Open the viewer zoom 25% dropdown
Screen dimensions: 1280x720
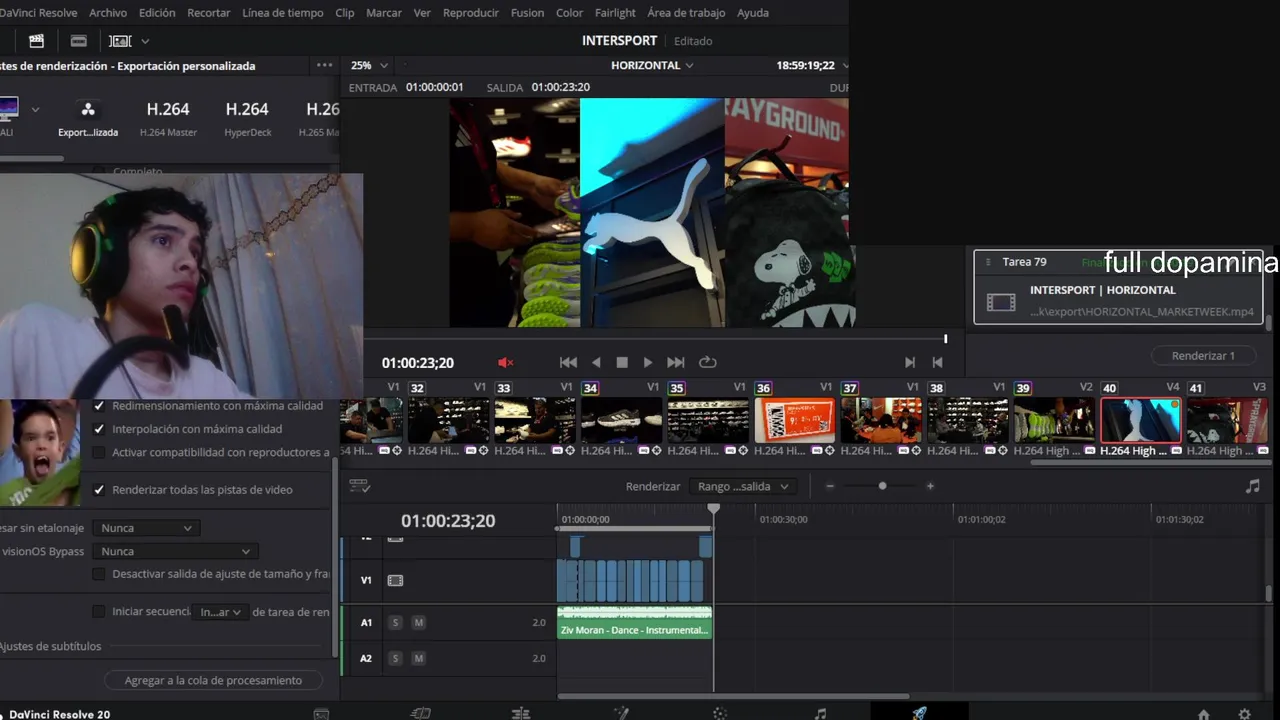click(x=369, y=65)
